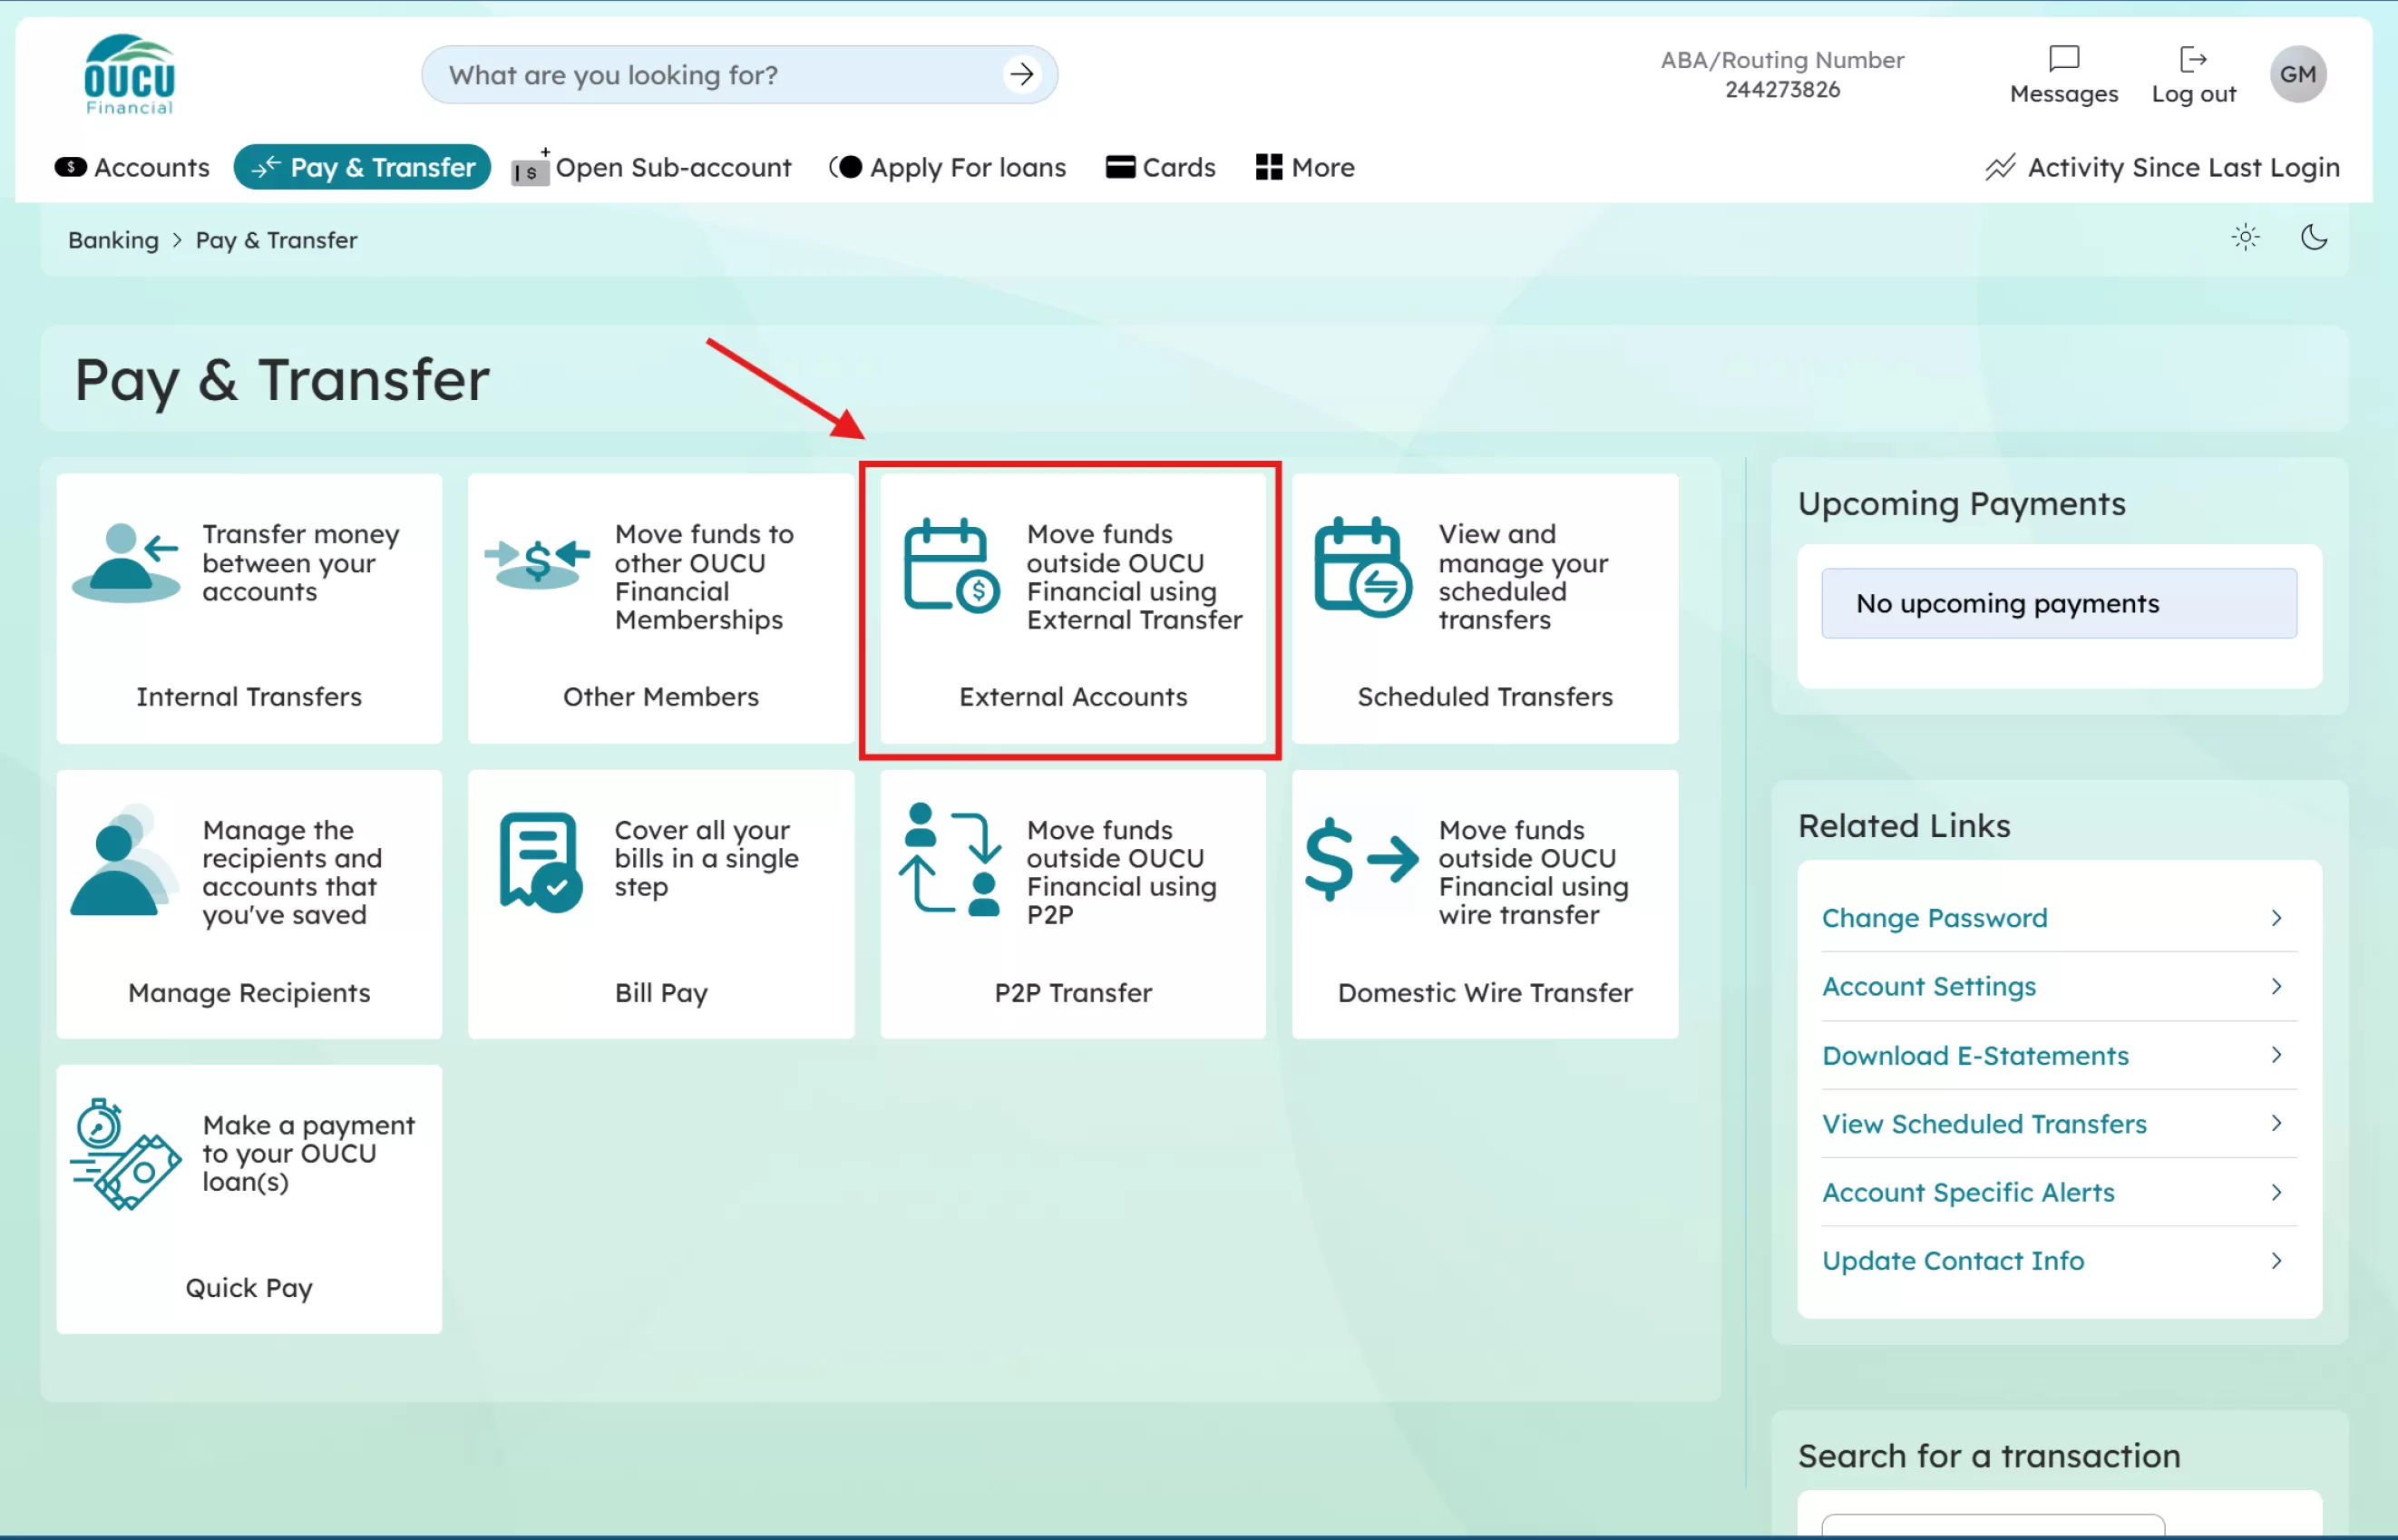Click the Manage Recipients people icon
2398x1540 pixels.
click(x=124, y=860)
